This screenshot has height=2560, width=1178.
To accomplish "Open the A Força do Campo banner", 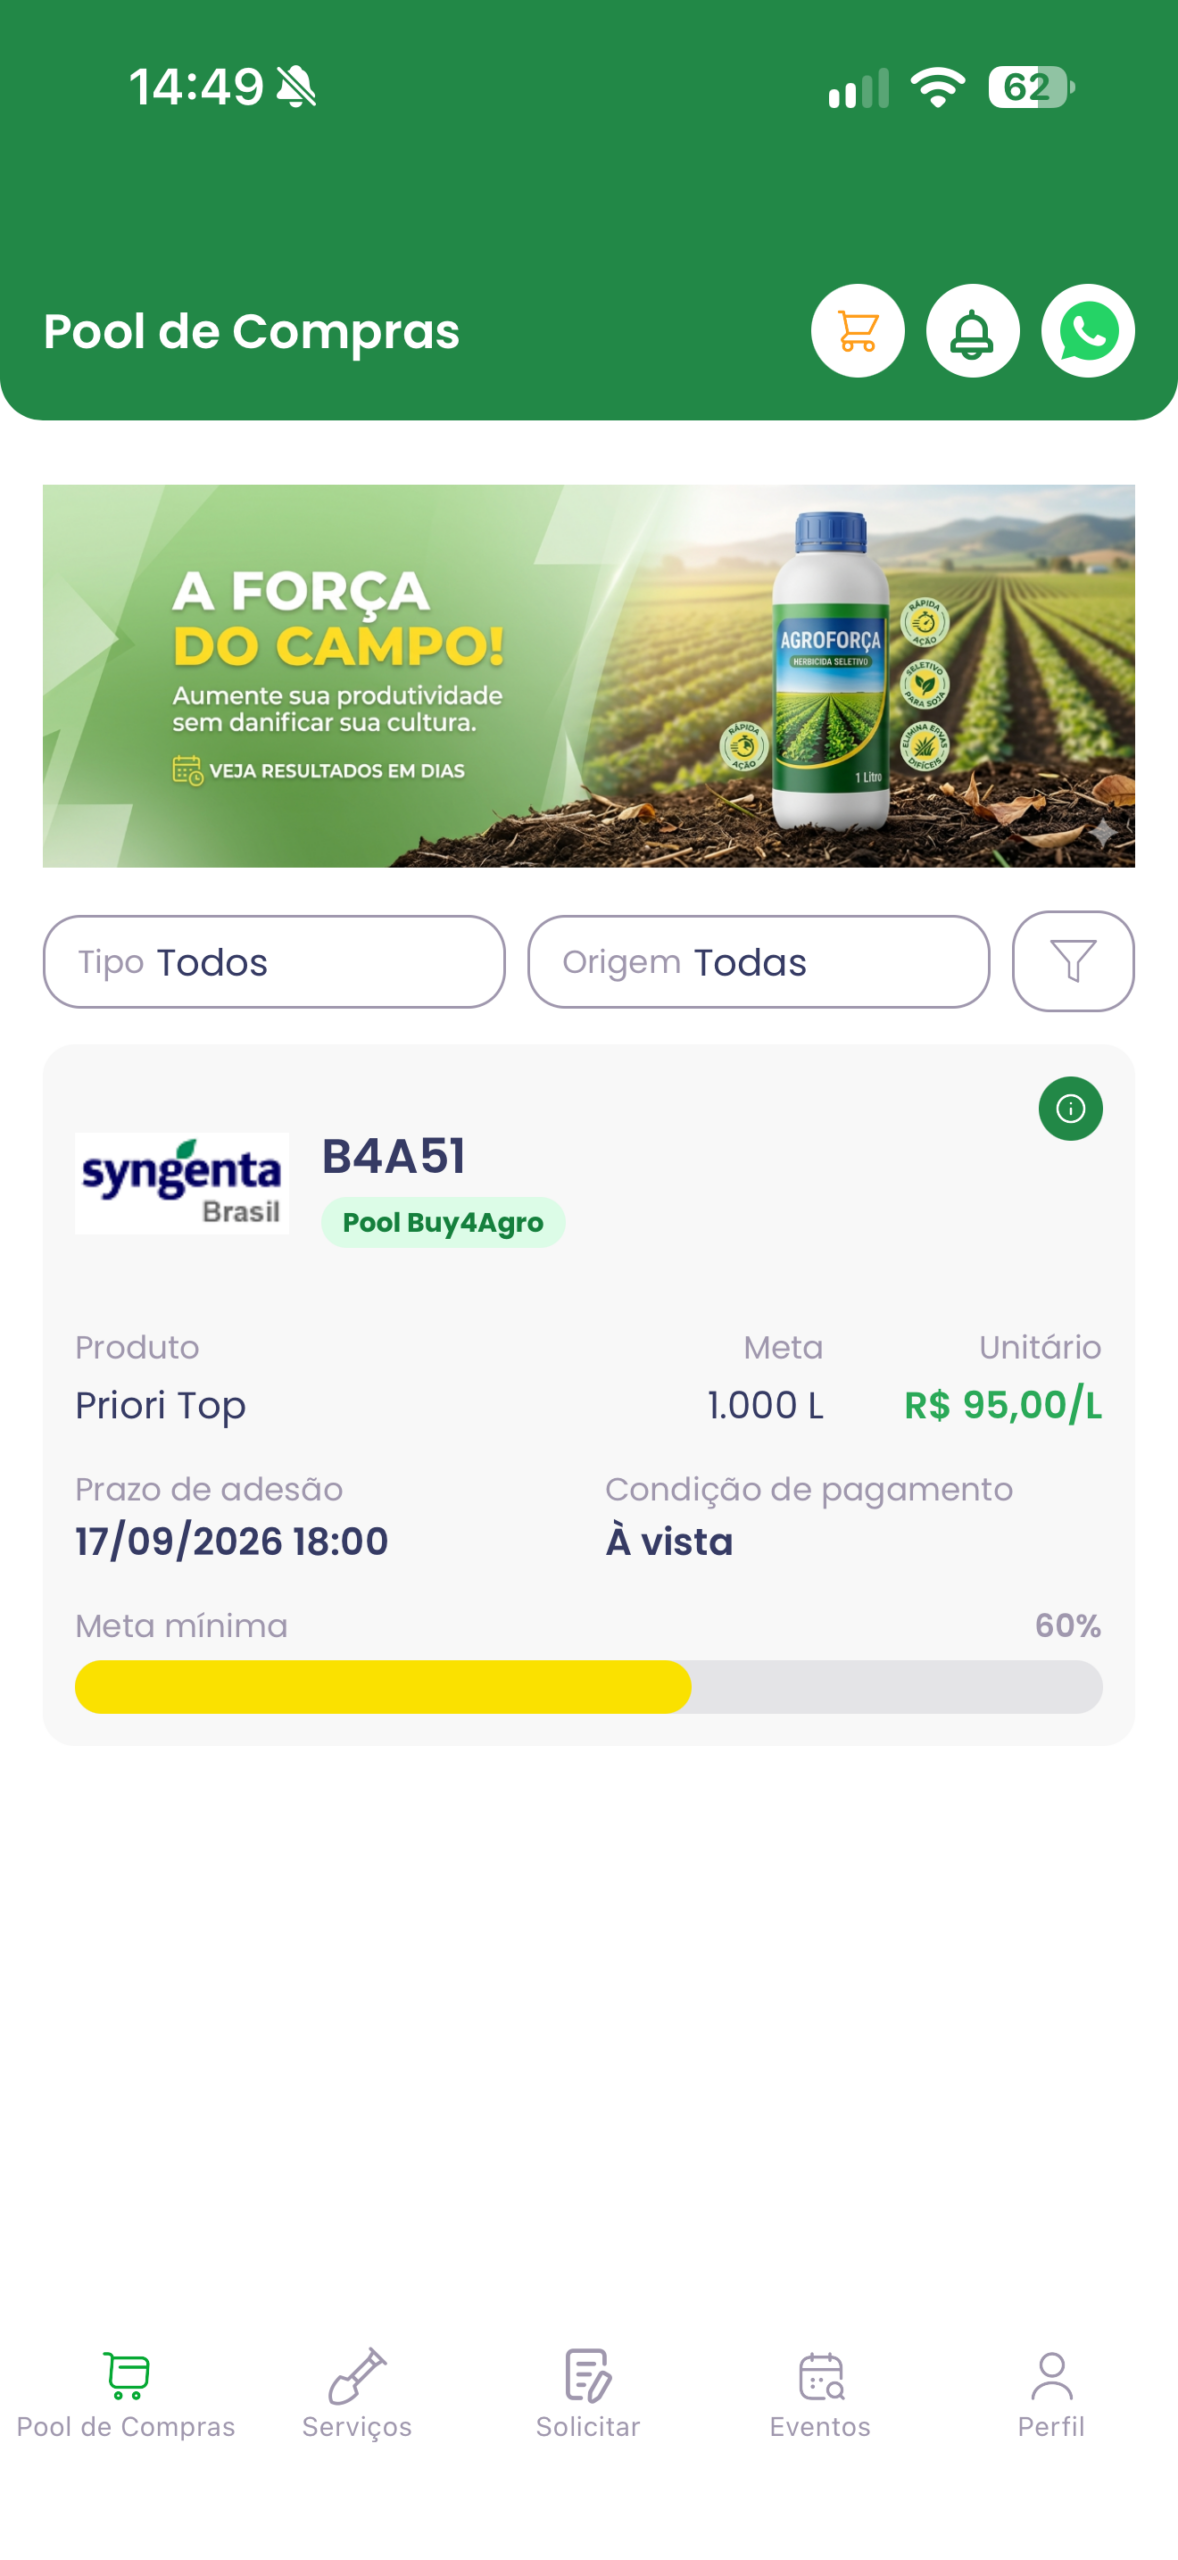I will (x=588, y=676).
